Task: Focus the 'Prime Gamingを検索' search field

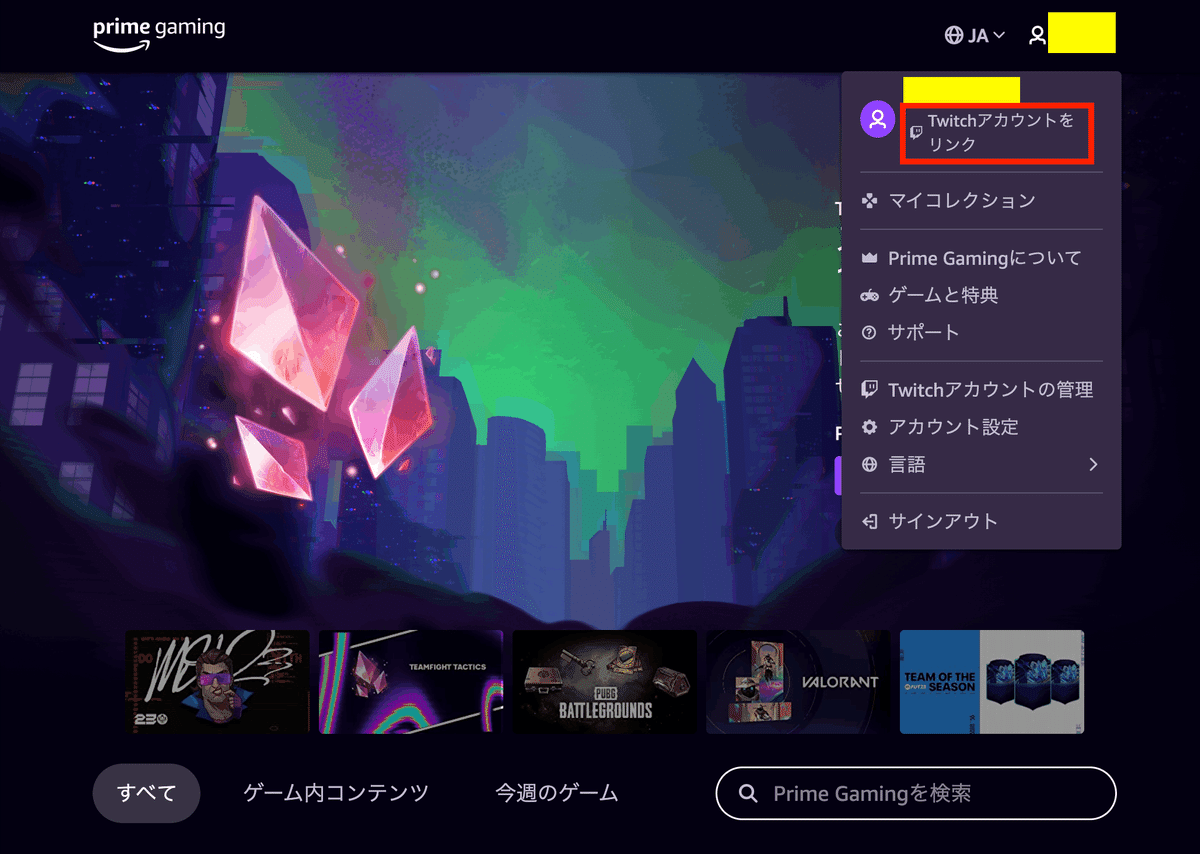Action: pos(916,794)
